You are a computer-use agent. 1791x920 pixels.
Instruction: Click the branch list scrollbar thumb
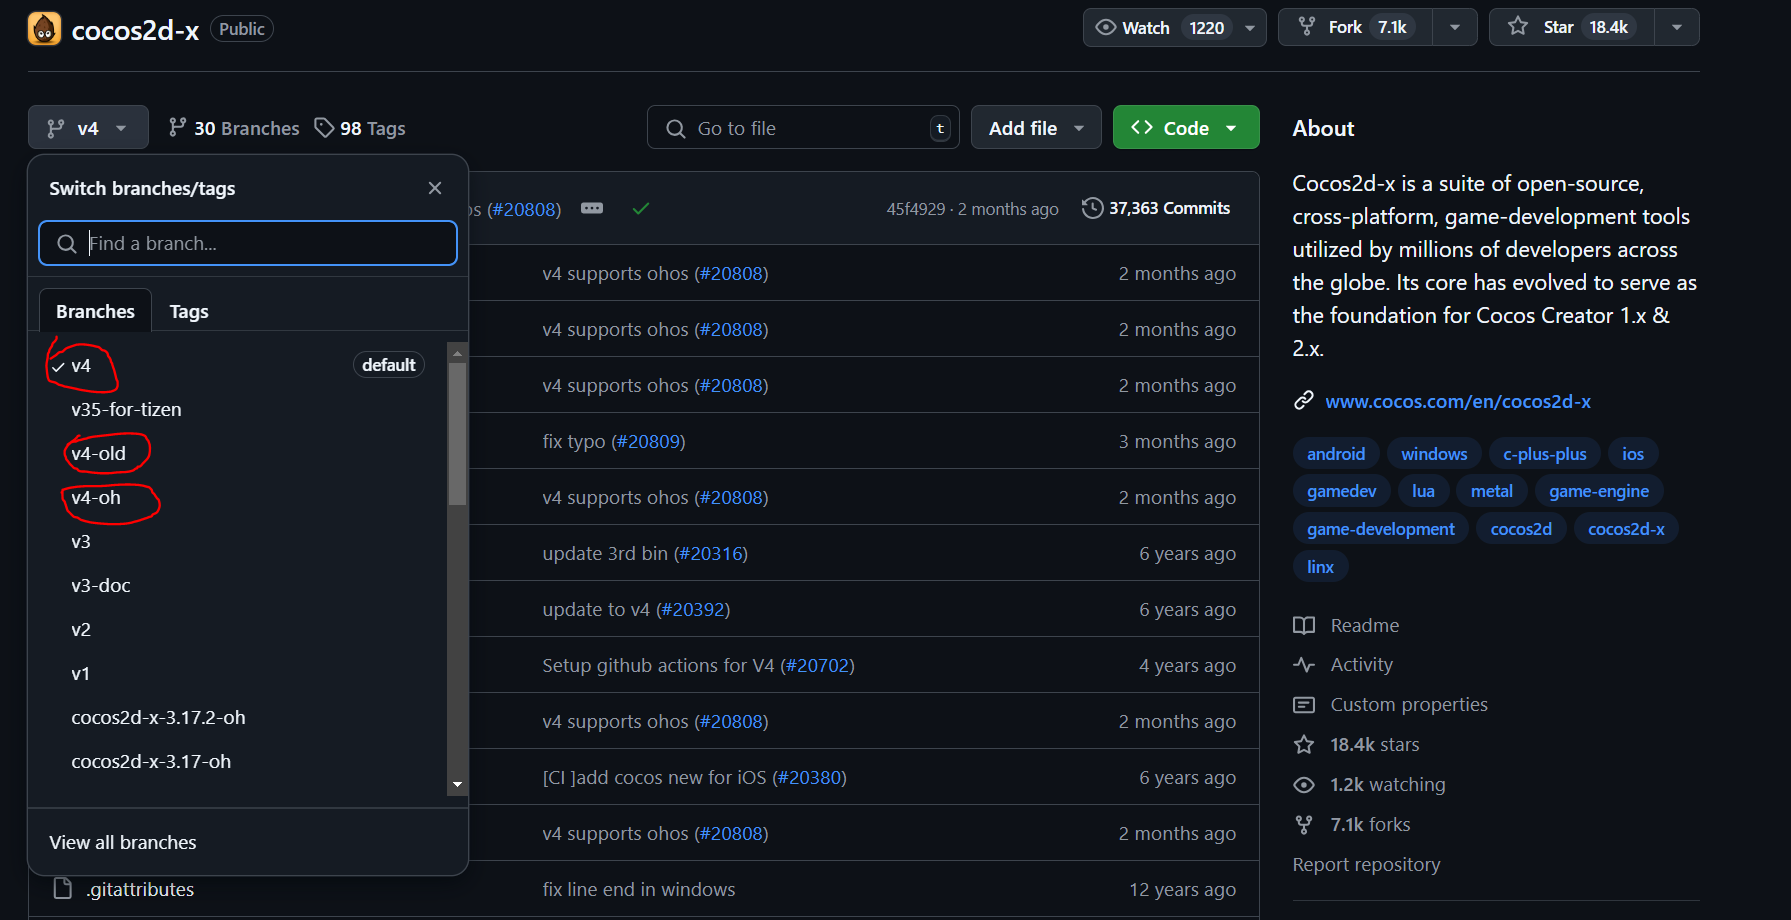click(457, 434)
